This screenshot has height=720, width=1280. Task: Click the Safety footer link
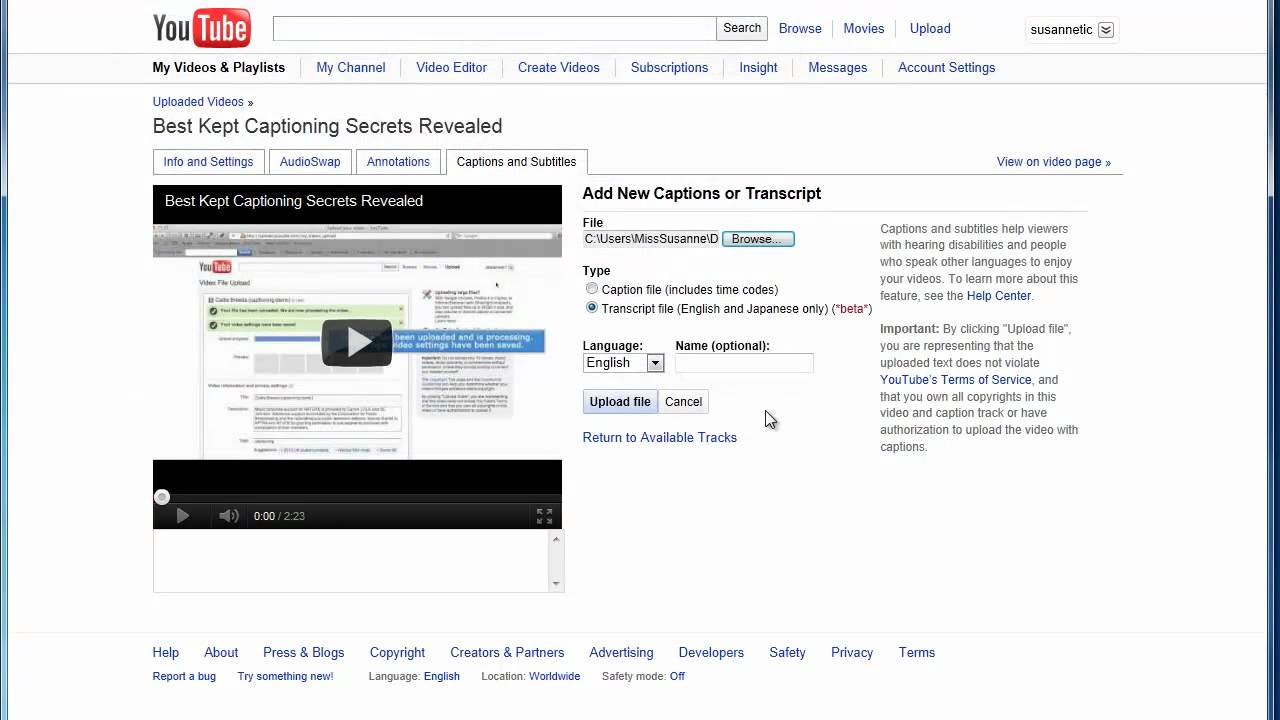(787, 653)
